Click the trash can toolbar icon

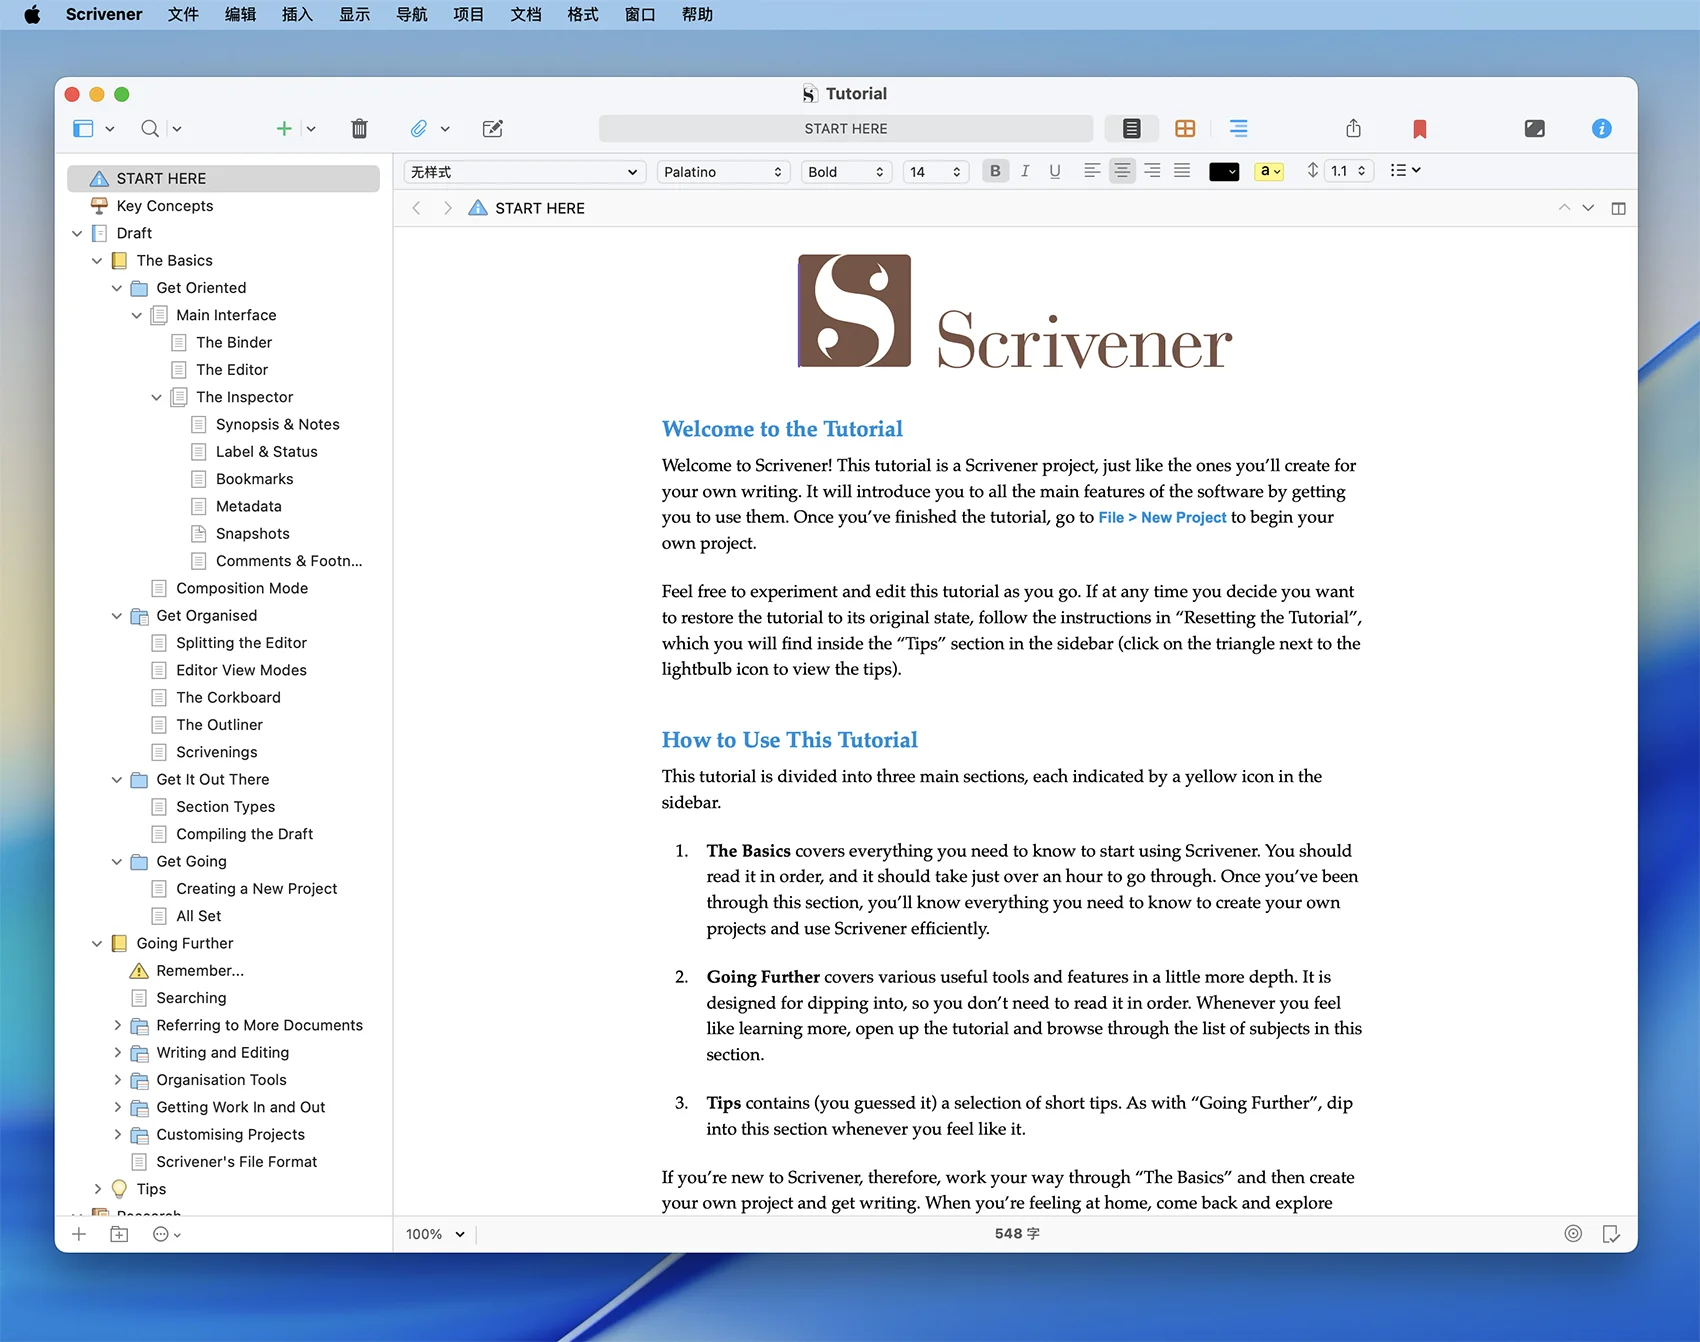[359, 128]
